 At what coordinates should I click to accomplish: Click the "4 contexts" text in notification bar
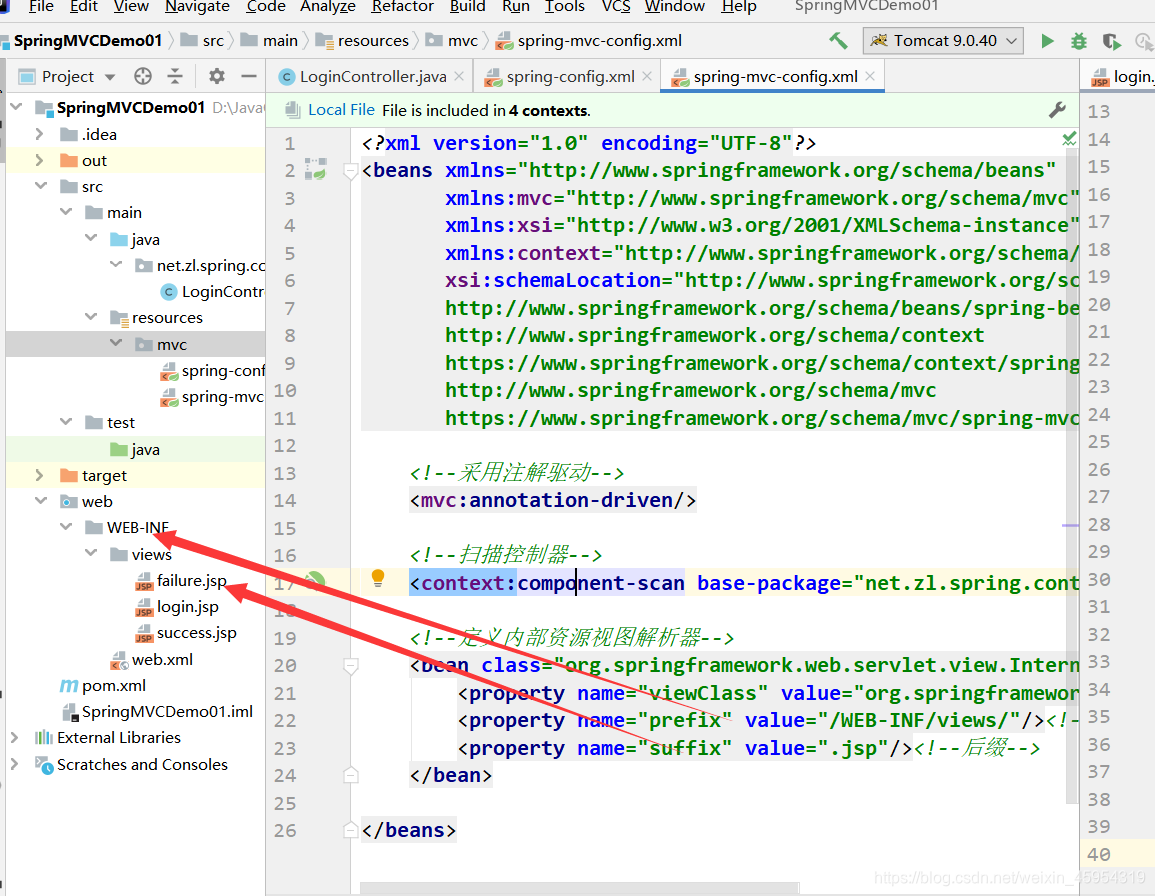click(548, 111)
